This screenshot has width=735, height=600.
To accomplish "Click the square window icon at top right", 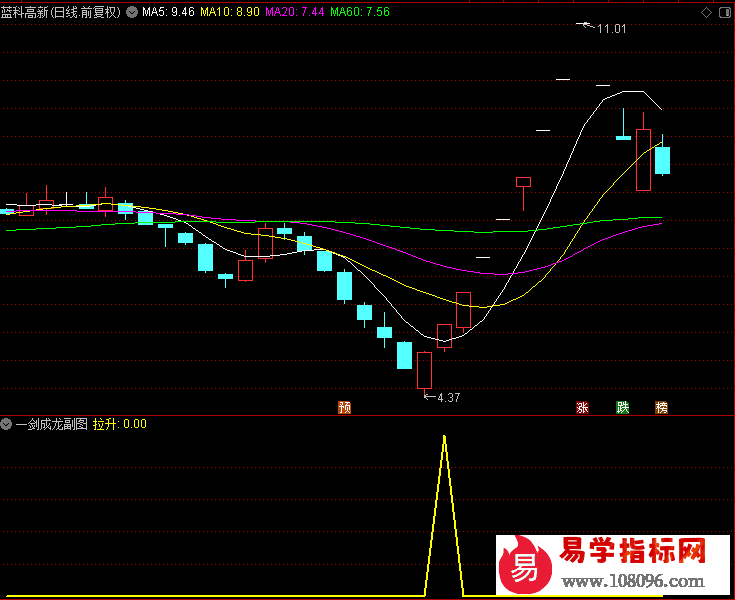I will 725,12.
